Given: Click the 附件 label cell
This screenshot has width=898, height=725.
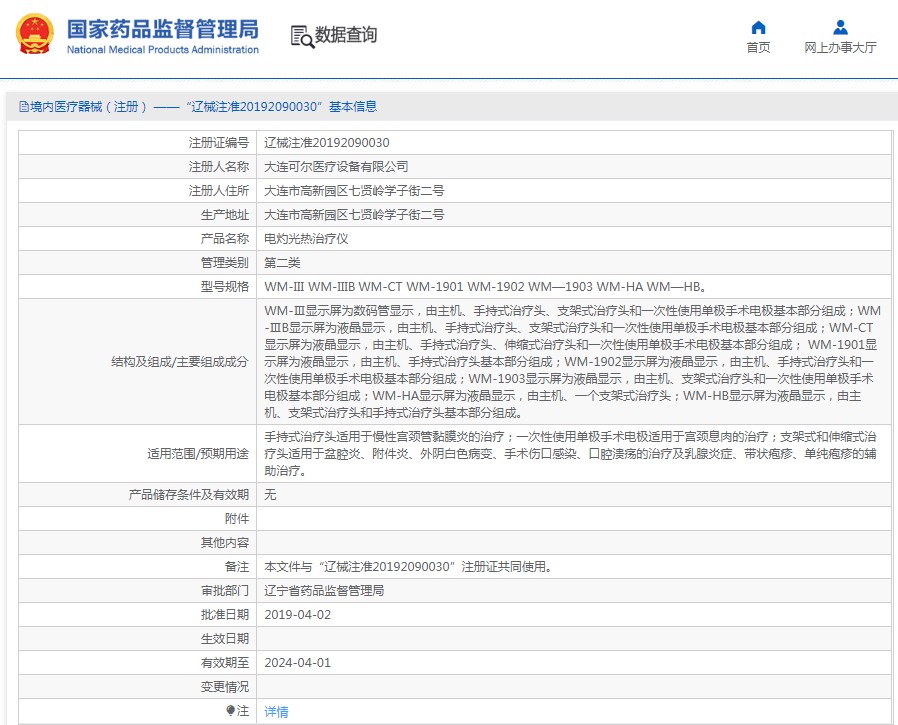Looking at the screenshot, I should click(x=137, y=519).
